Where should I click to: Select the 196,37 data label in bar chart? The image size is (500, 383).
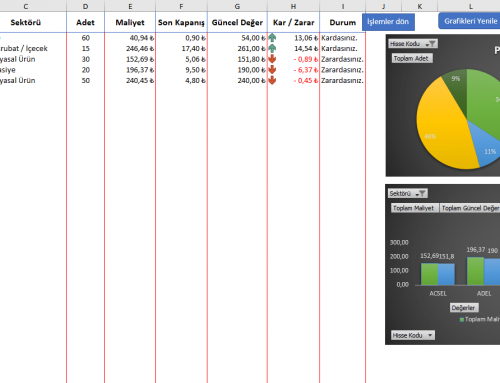tap(476, 249)
